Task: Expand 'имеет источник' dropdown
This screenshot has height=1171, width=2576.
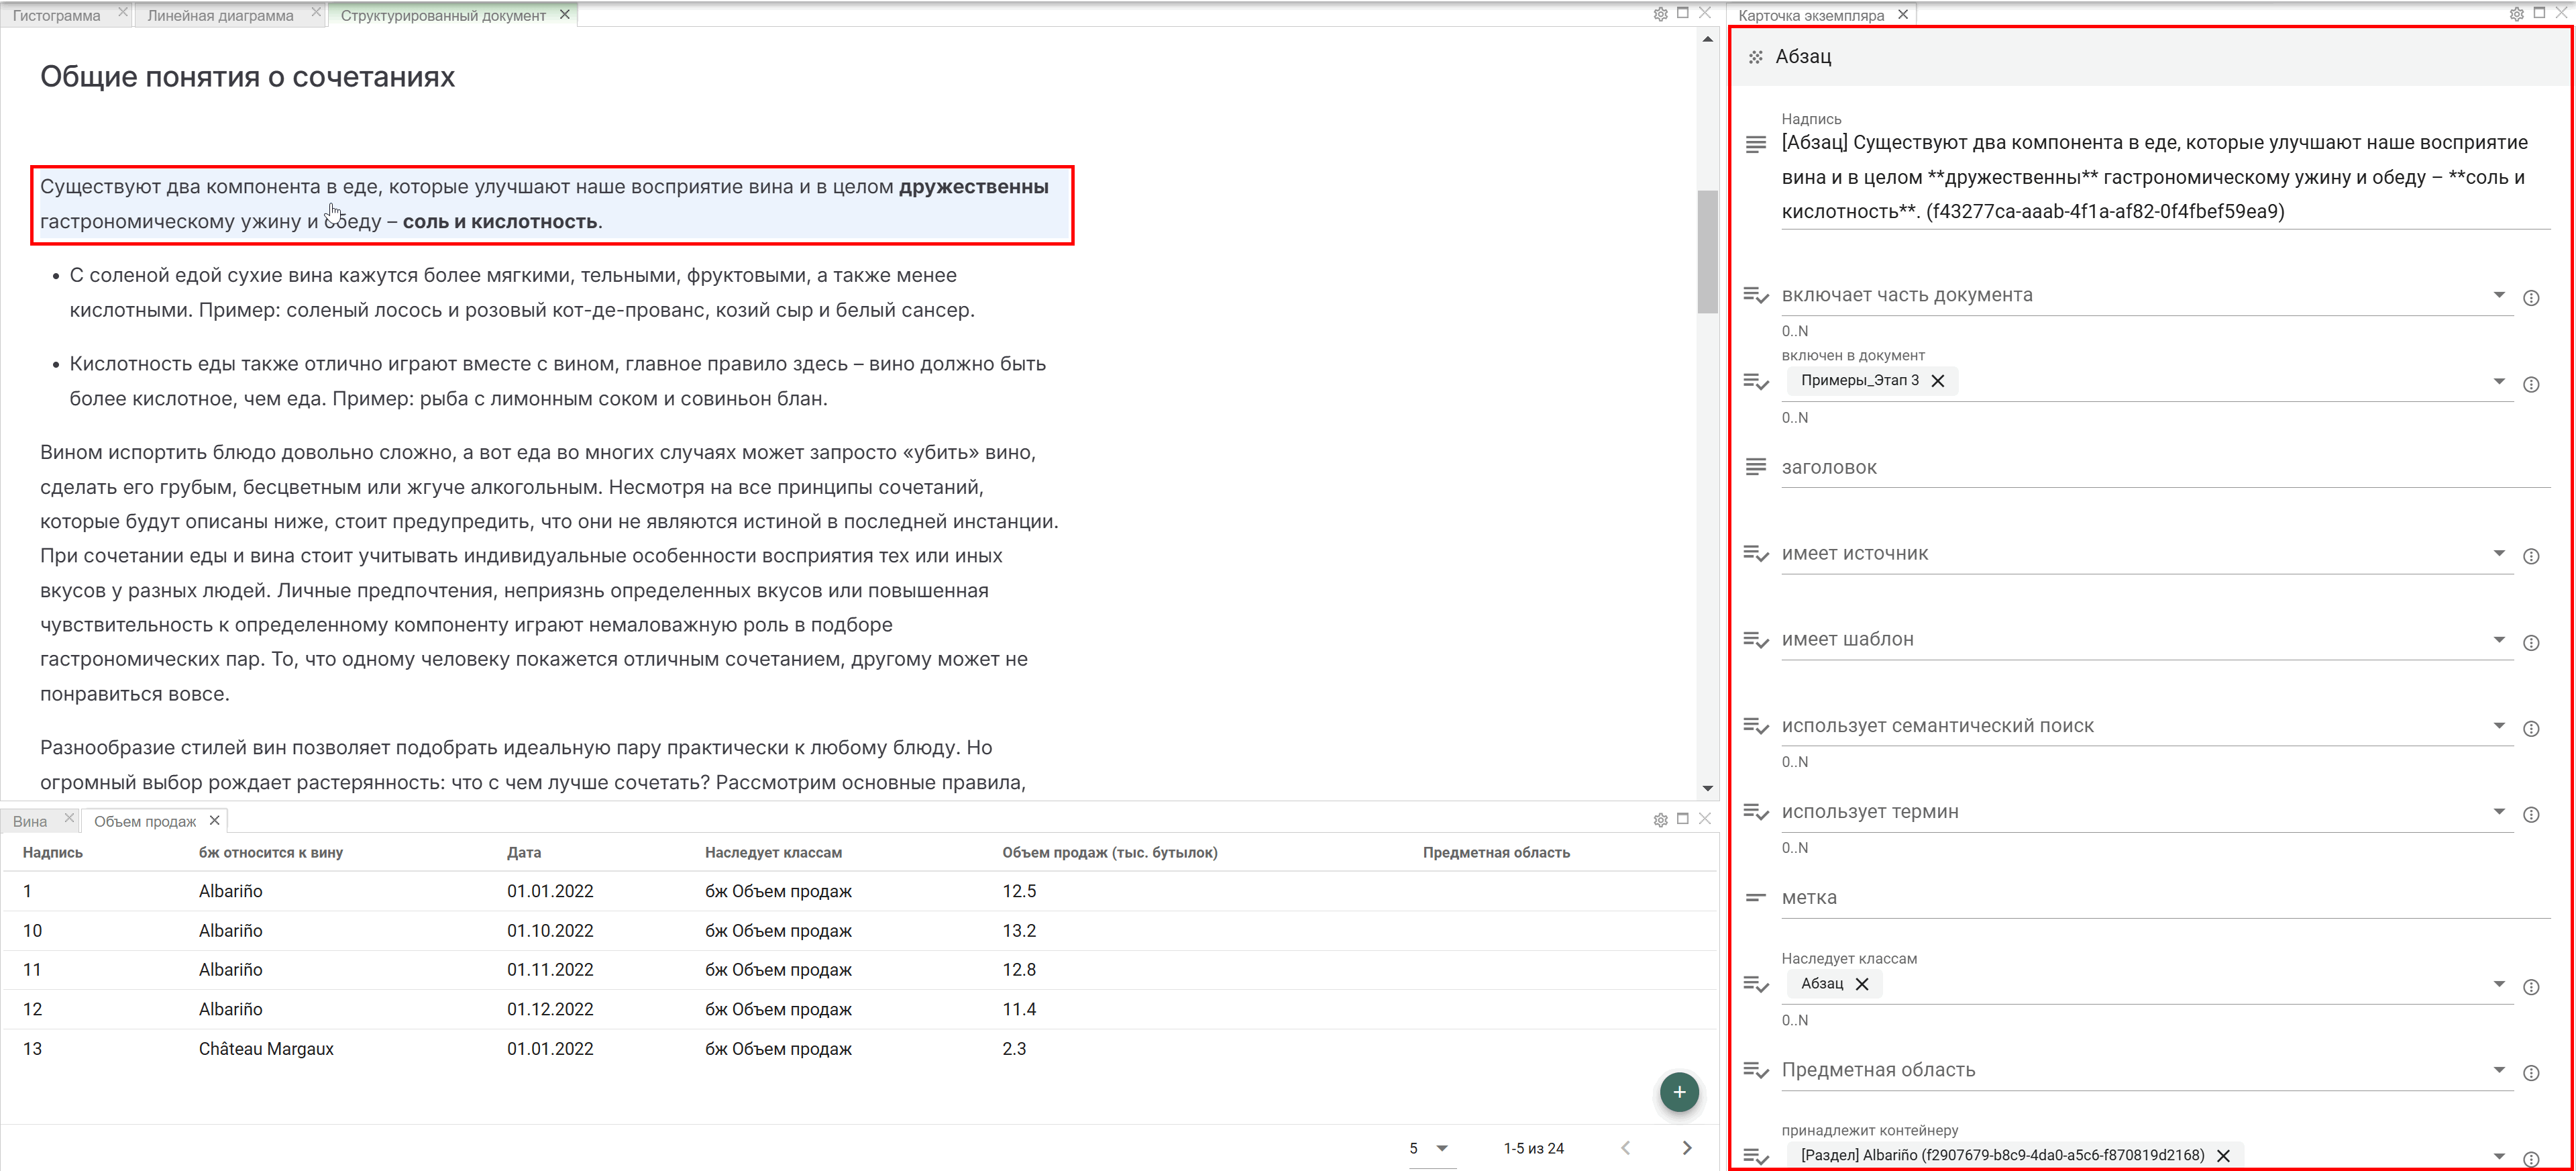Action: pos(2498,553)
